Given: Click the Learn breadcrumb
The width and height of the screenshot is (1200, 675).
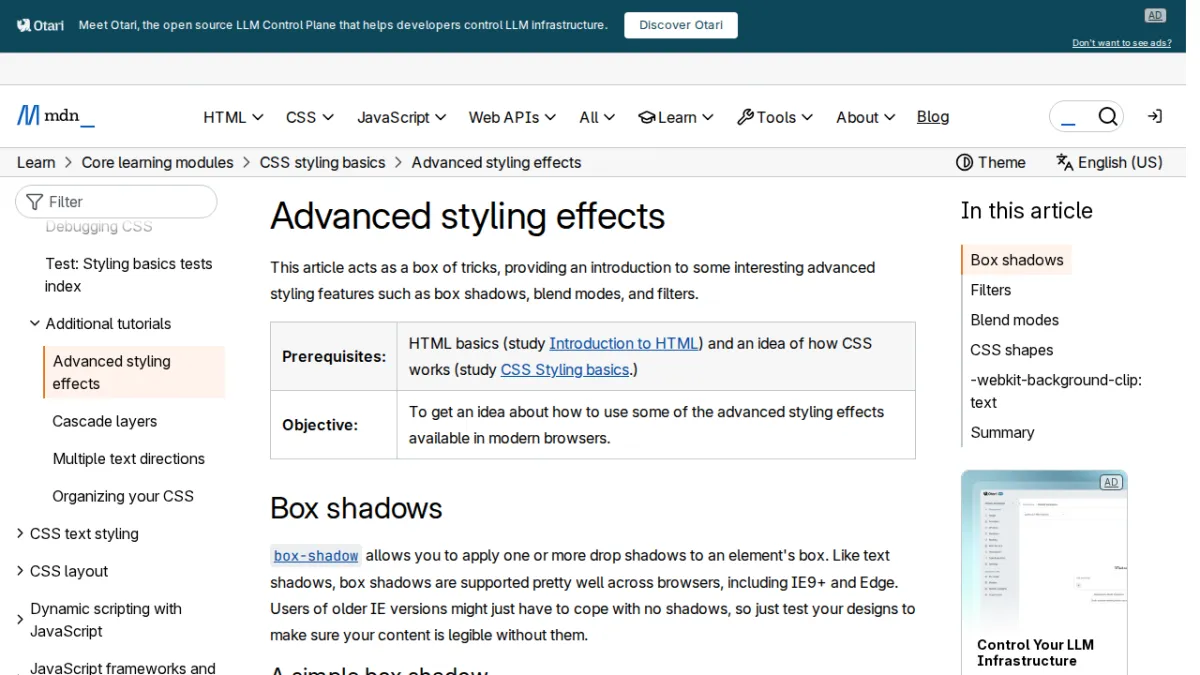Looking at the screenshot, I should 36,162.
